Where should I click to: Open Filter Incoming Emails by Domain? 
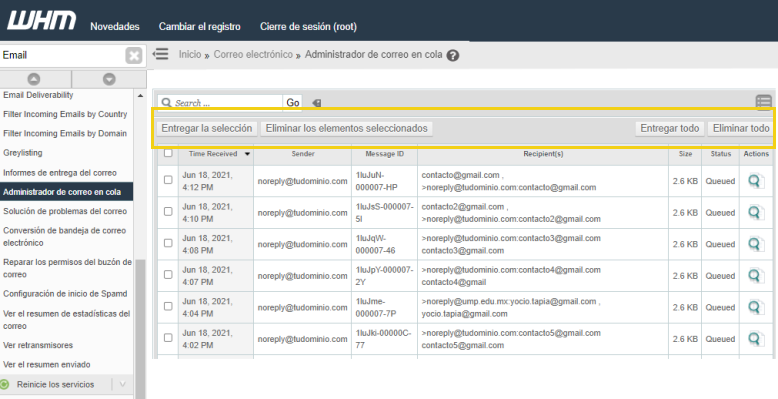click(x=65, y=133)
